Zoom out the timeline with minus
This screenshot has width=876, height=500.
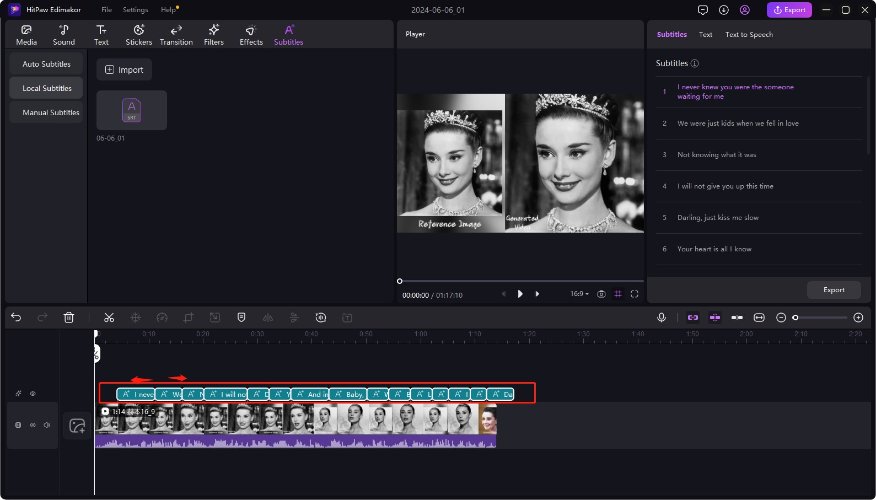click(x=781, y=317)
